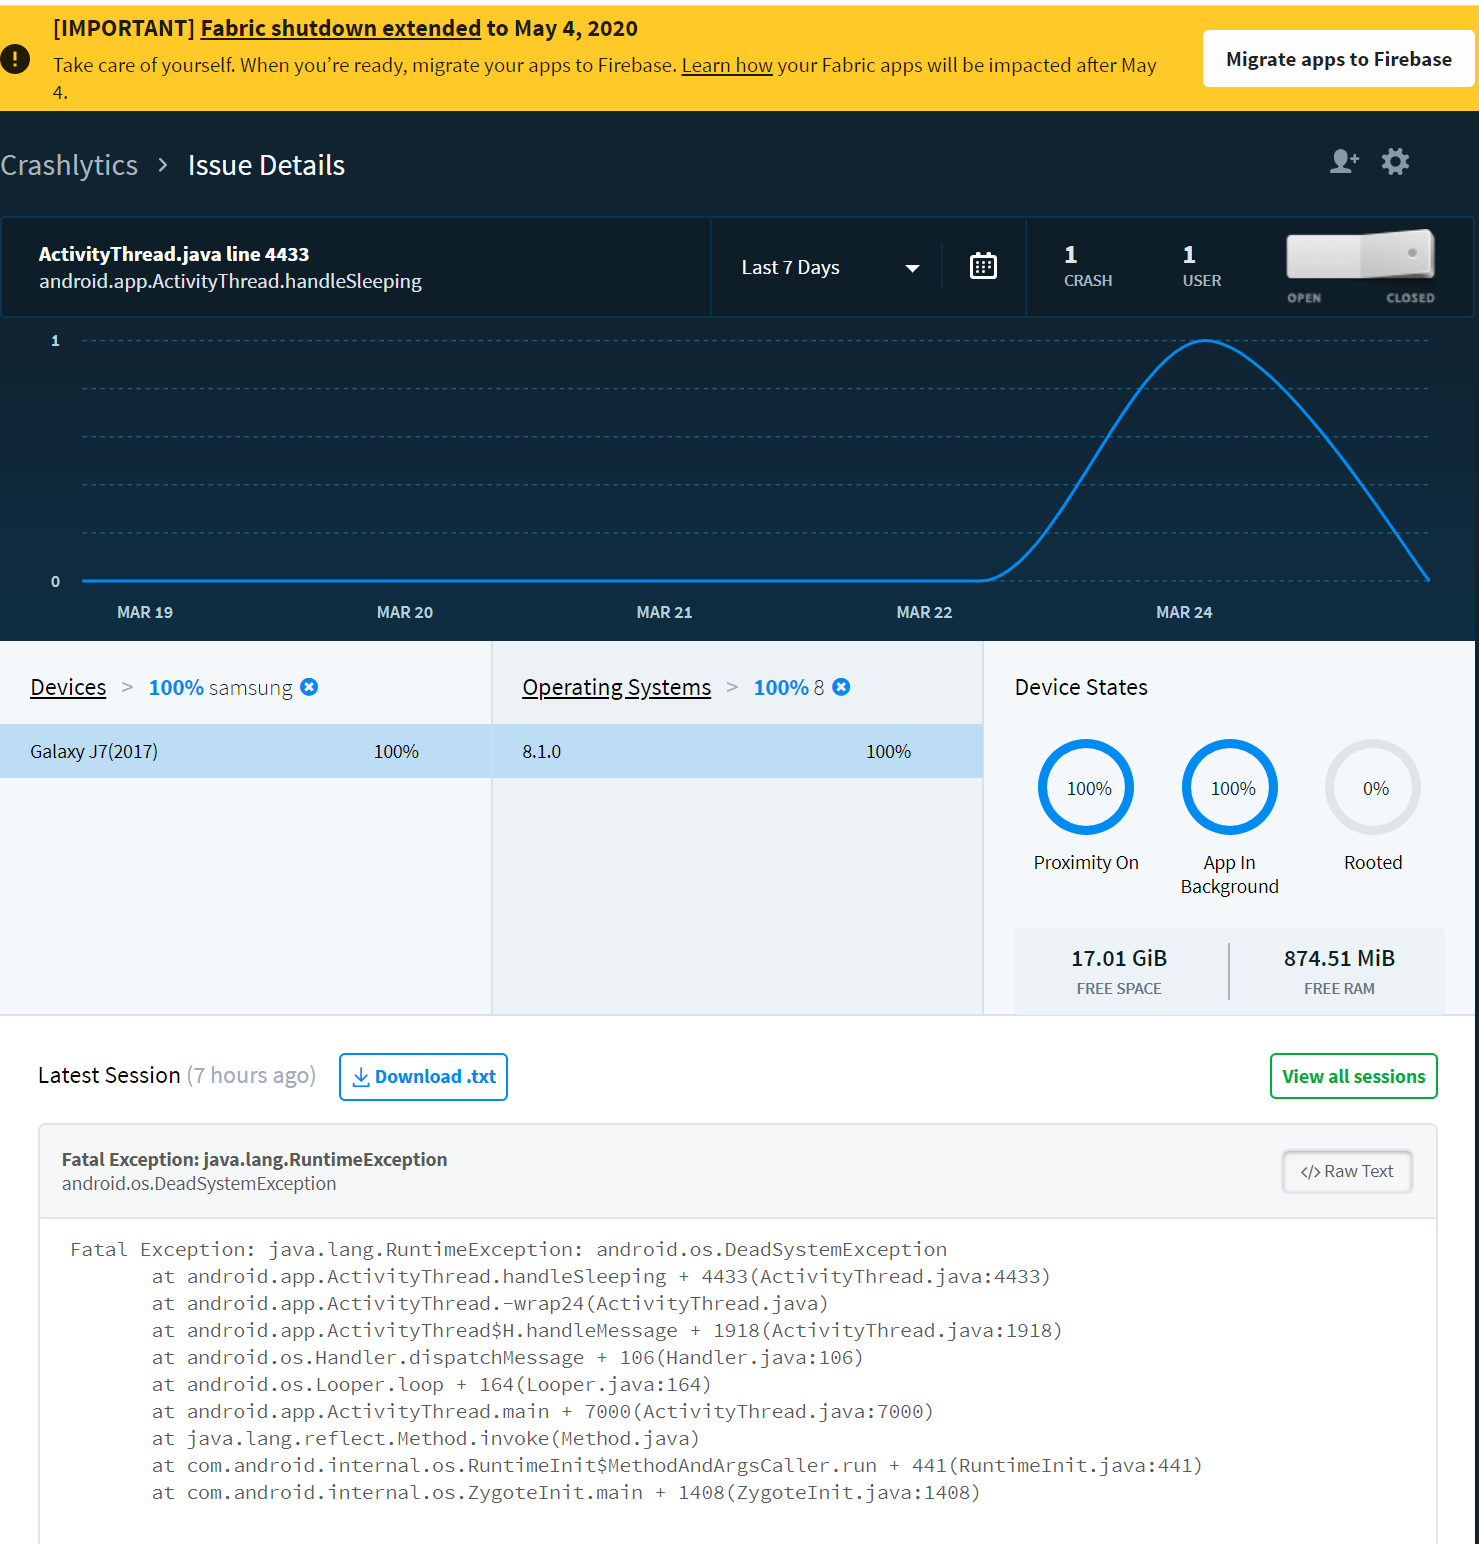Download the session as .txt

pos(423,1077)
